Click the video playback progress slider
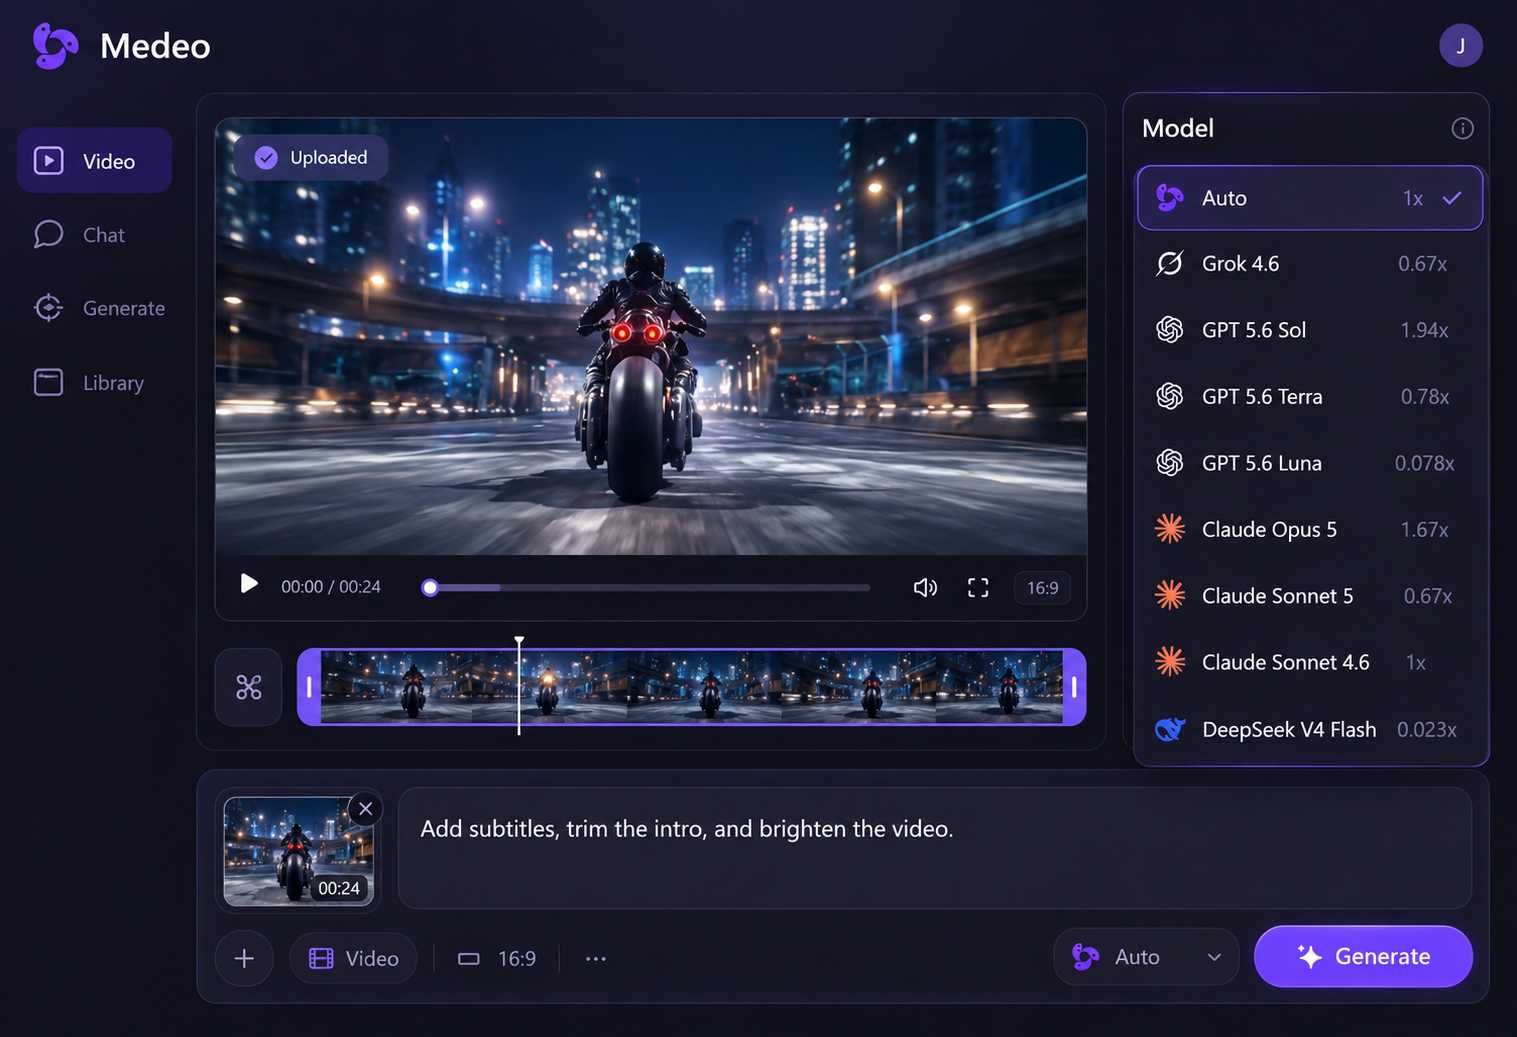 click(x=646, y=588)
